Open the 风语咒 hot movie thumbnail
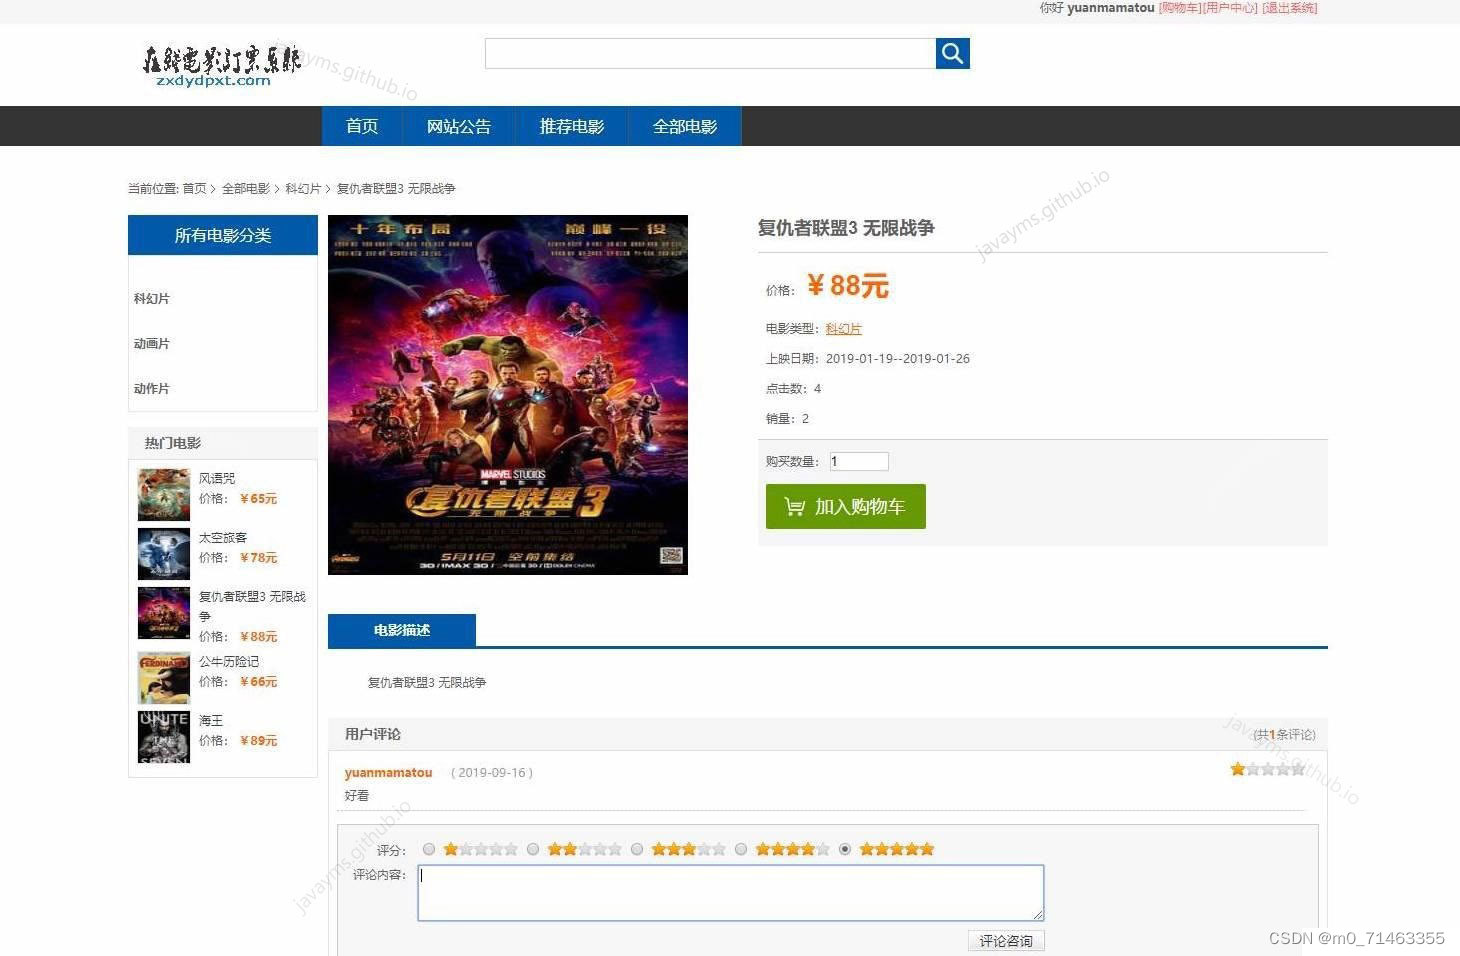Screen dimensions: 1460x956 [x=164, y=494]
